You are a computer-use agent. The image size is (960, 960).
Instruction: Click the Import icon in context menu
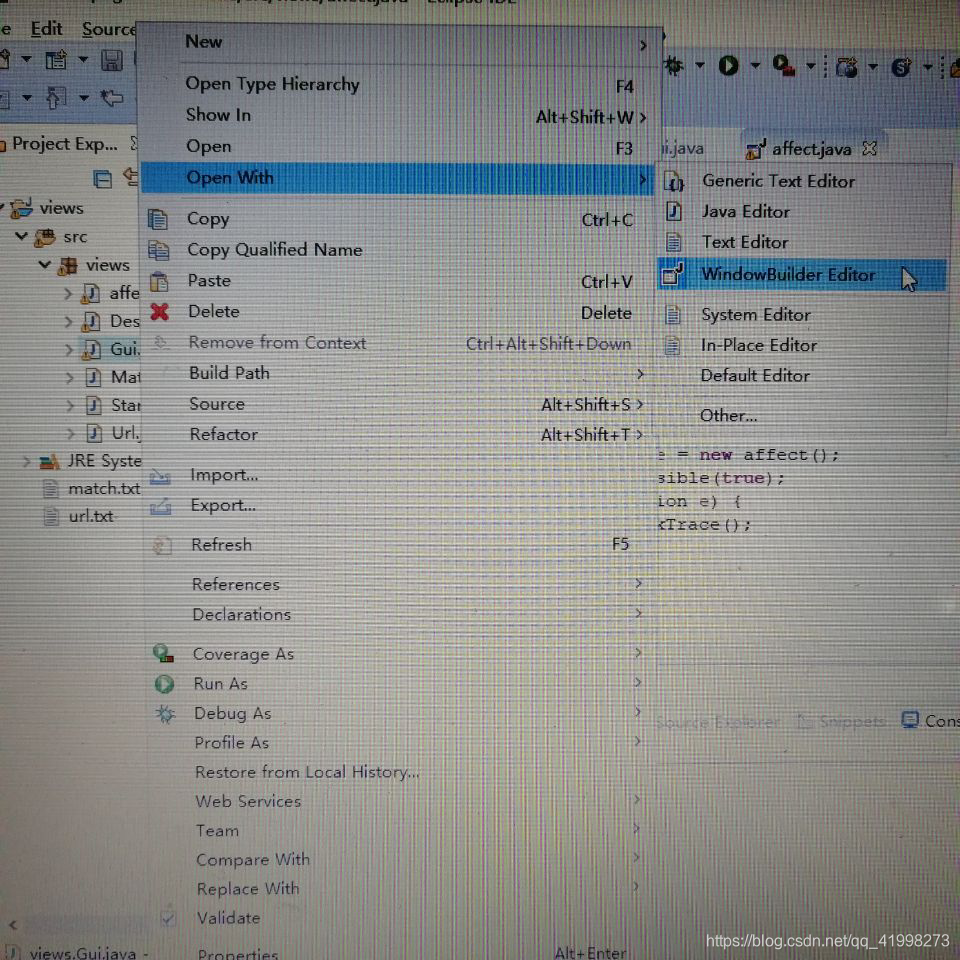click(x=160, y=476)
